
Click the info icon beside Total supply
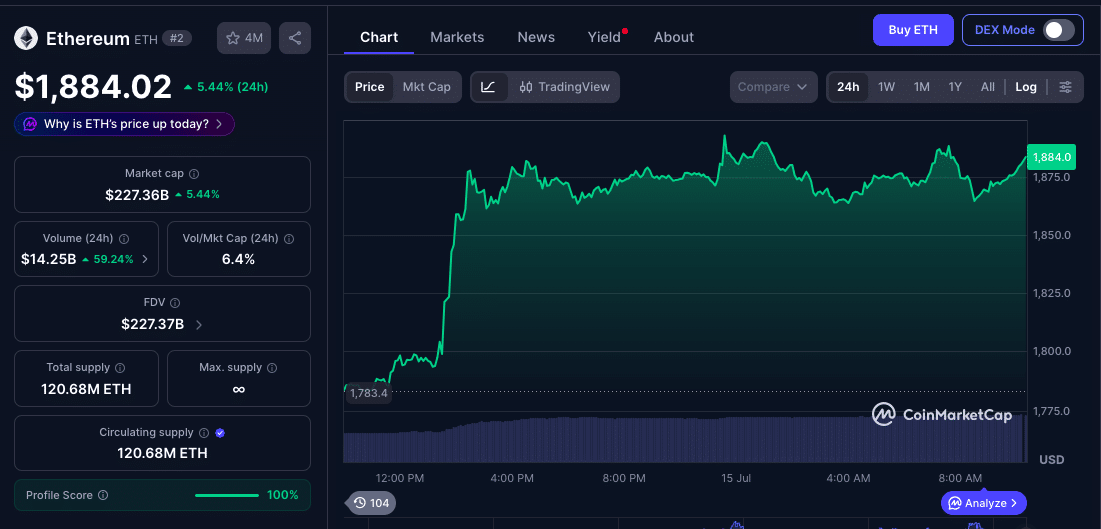coord(120,367)
